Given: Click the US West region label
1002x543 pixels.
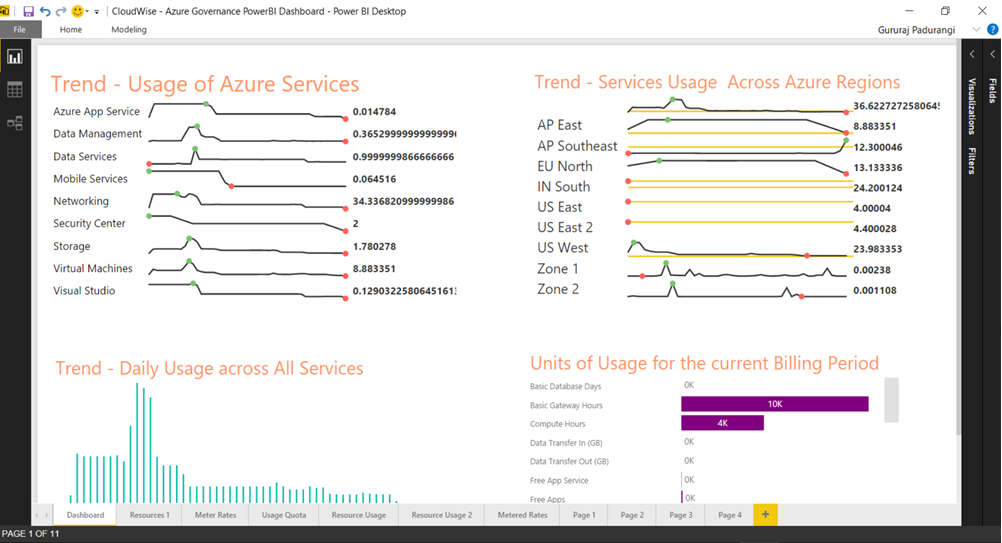Looking at the screenshot, I should coord(563,248).
